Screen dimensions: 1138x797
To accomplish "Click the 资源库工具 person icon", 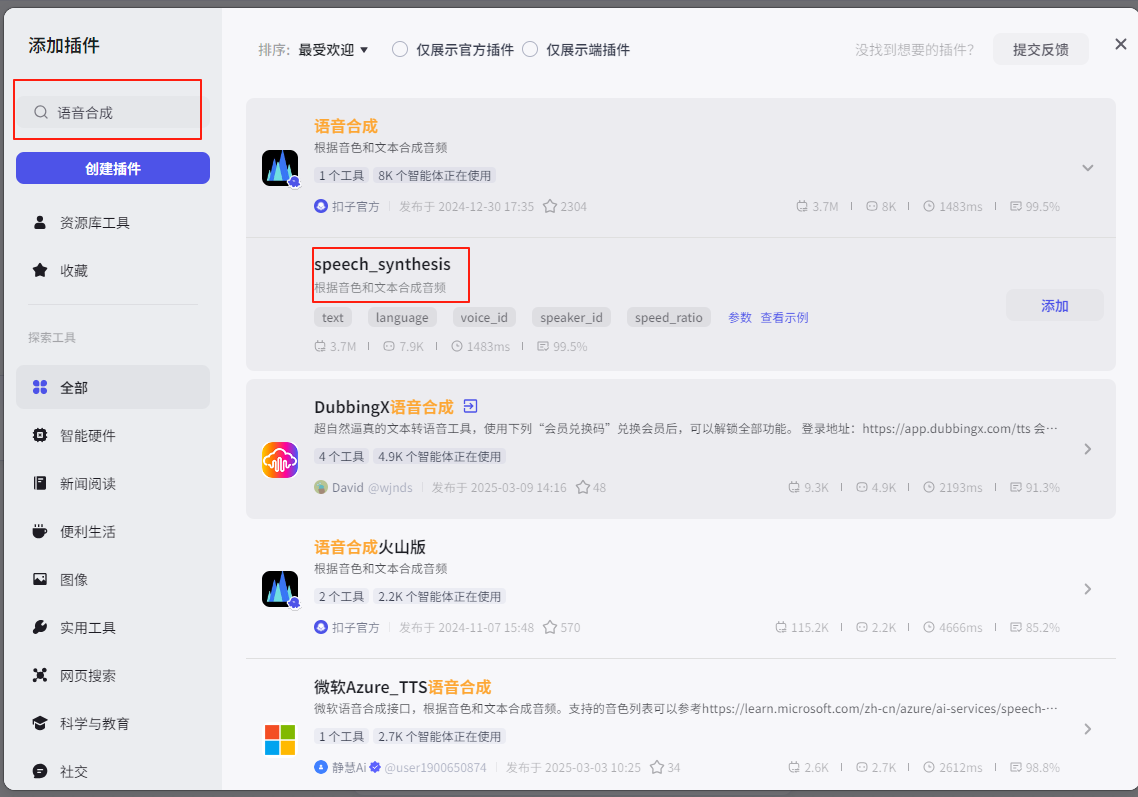I will tap(40, 222).
